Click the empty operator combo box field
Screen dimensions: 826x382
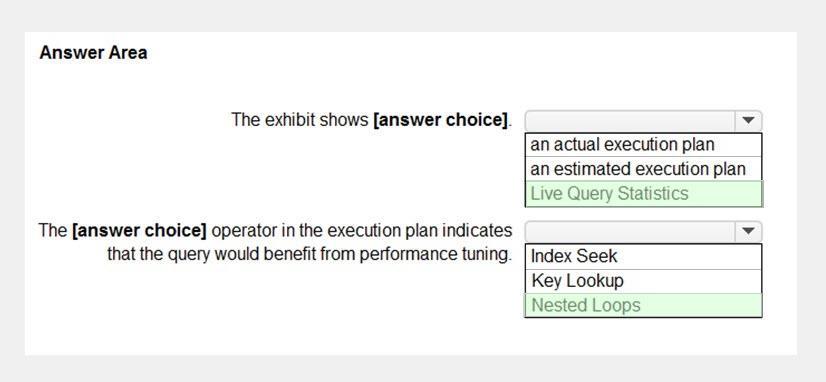click(x=630, y=231)
